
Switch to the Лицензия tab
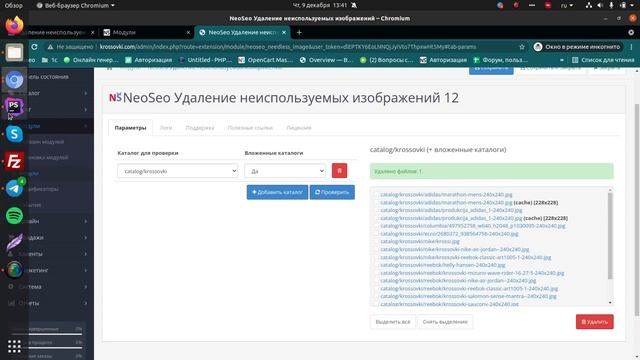click(299, 128)
